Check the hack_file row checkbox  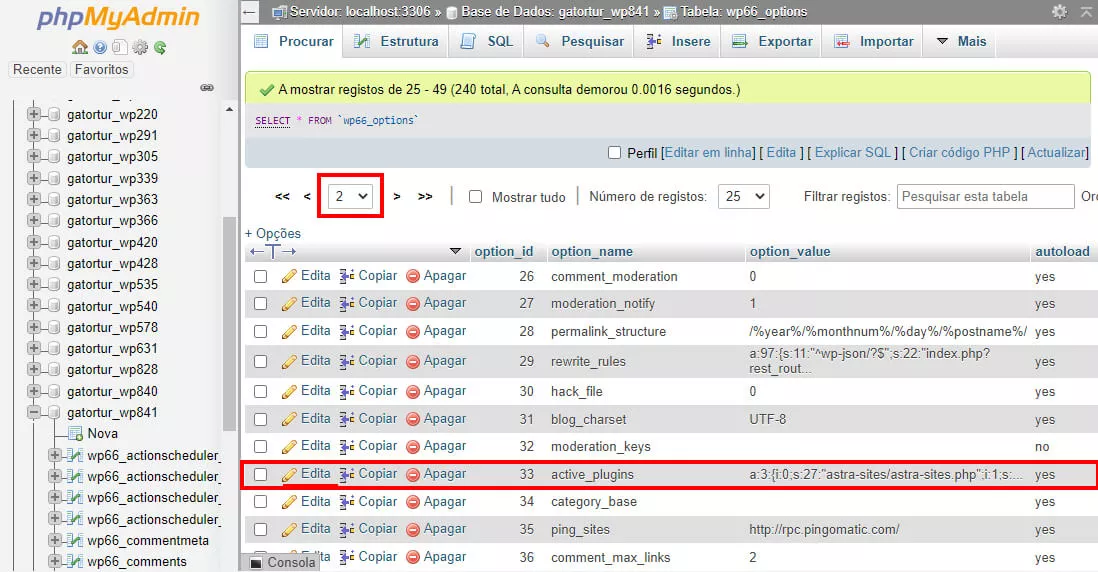(x=260, y=392)
